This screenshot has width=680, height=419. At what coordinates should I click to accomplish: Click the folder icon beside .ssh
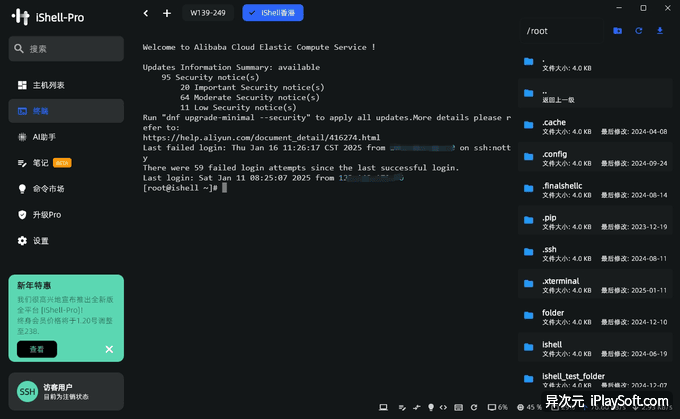point(528,252)
